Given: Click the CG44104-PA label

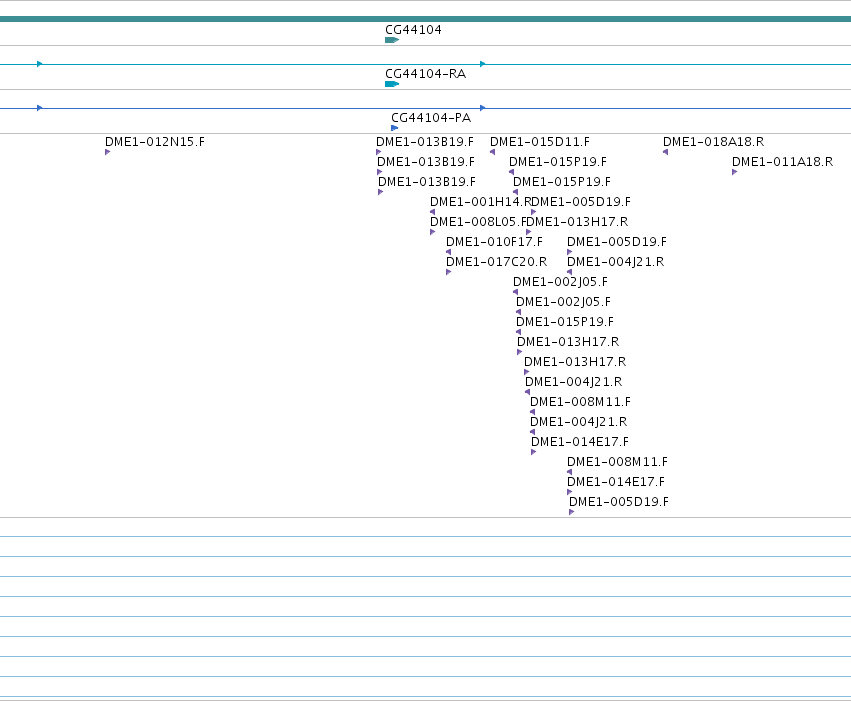Looking at the screenshot, I should pos(431,118).
